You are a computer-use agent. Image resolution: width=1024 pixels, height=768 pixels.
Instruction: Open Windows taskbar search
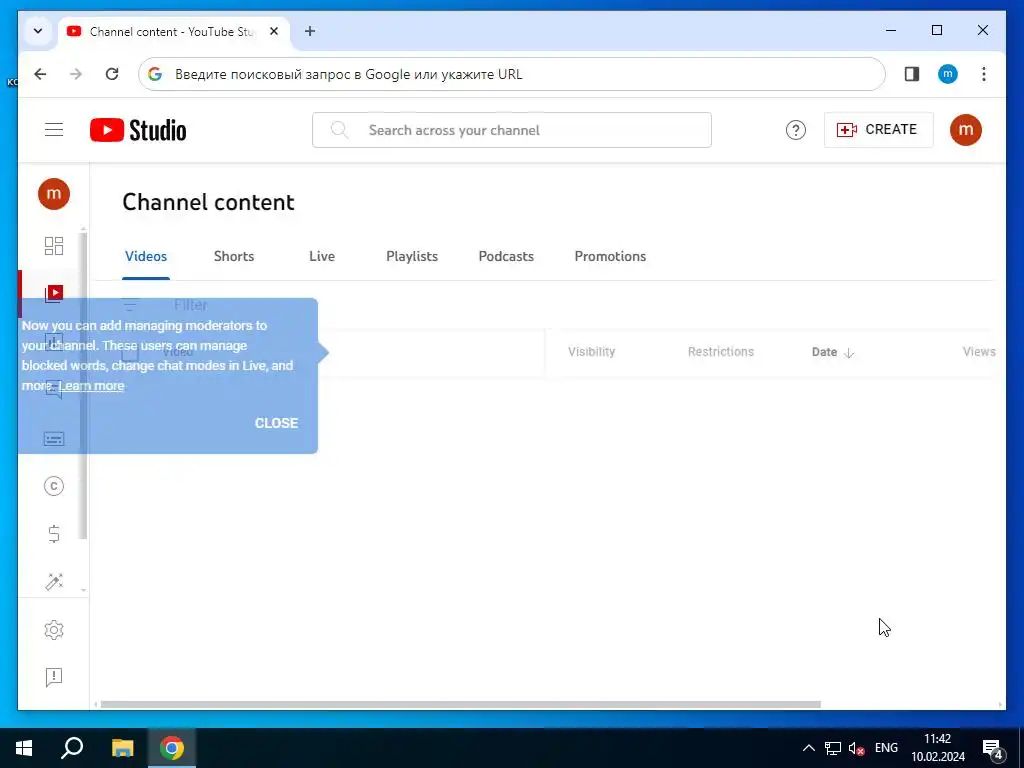(72, 748)
